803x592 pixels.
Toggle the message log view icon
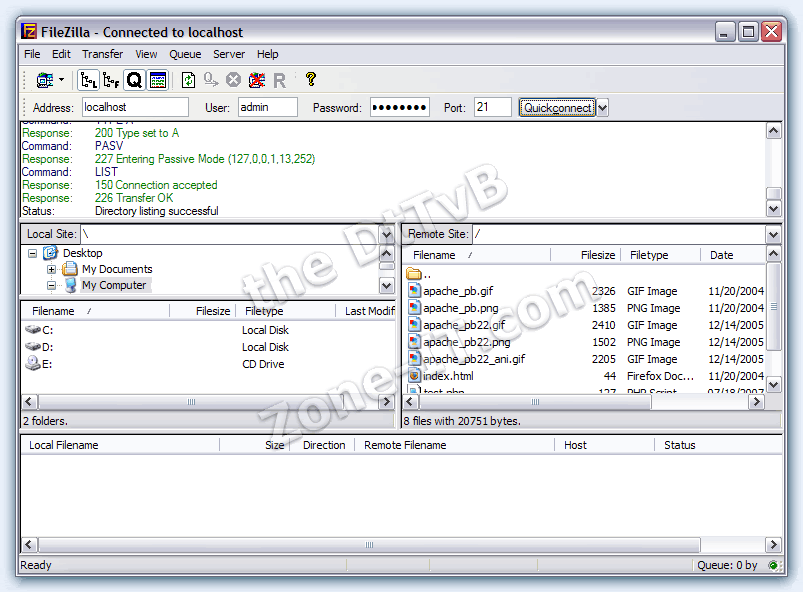pos(158,80)
